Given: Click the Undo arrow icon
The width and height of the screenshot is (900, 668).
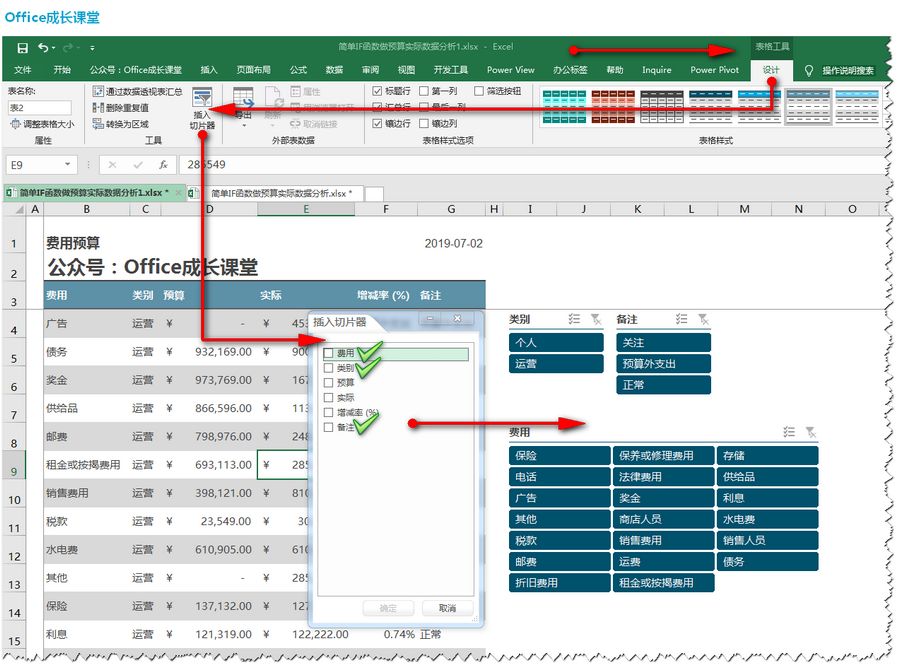Looking at the screenshot, I should (x=43, y=48).
